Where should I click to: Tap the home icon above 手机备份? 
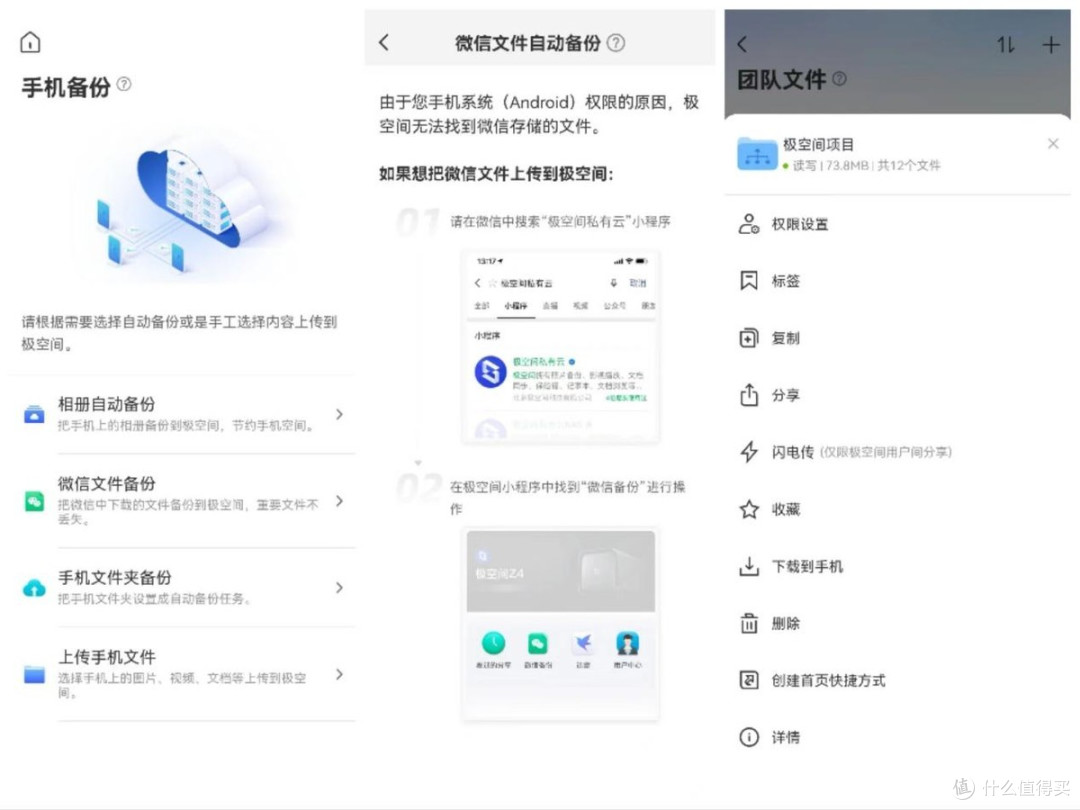[30, 43]
